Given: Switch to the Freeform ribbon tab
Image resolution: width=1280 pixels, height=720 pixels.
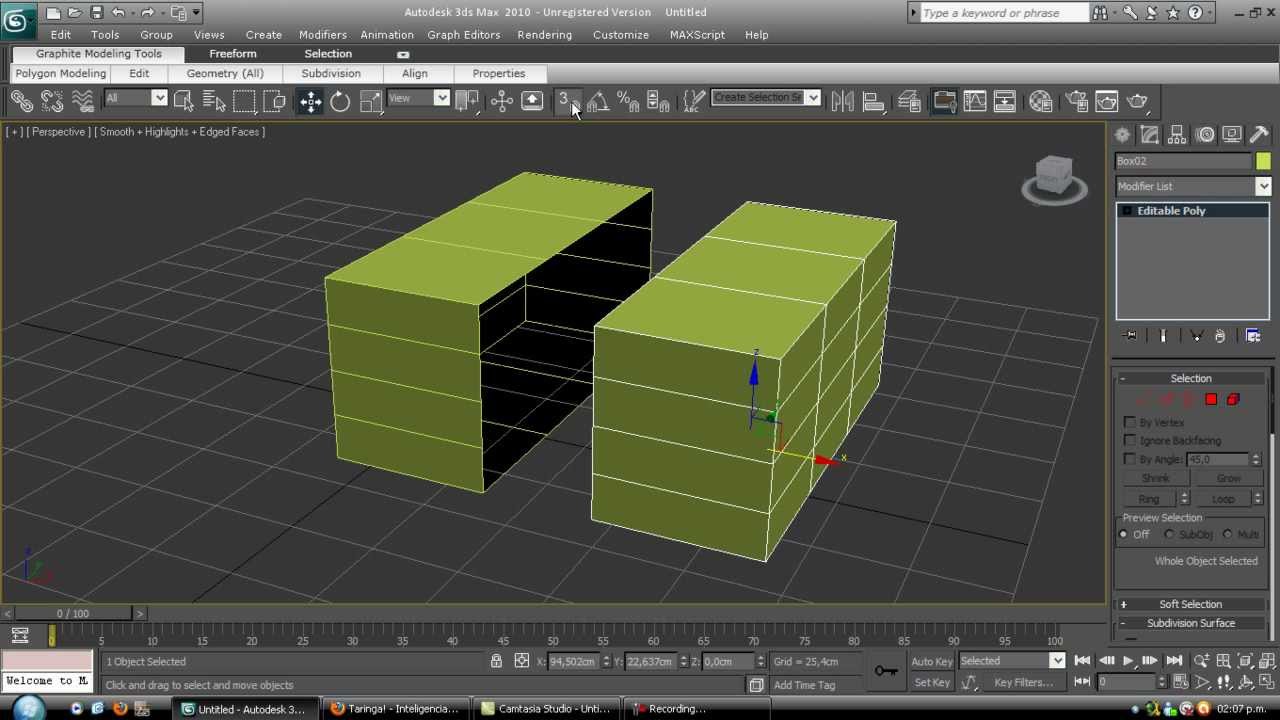Looking at the screenshot, I should [232, 54].
